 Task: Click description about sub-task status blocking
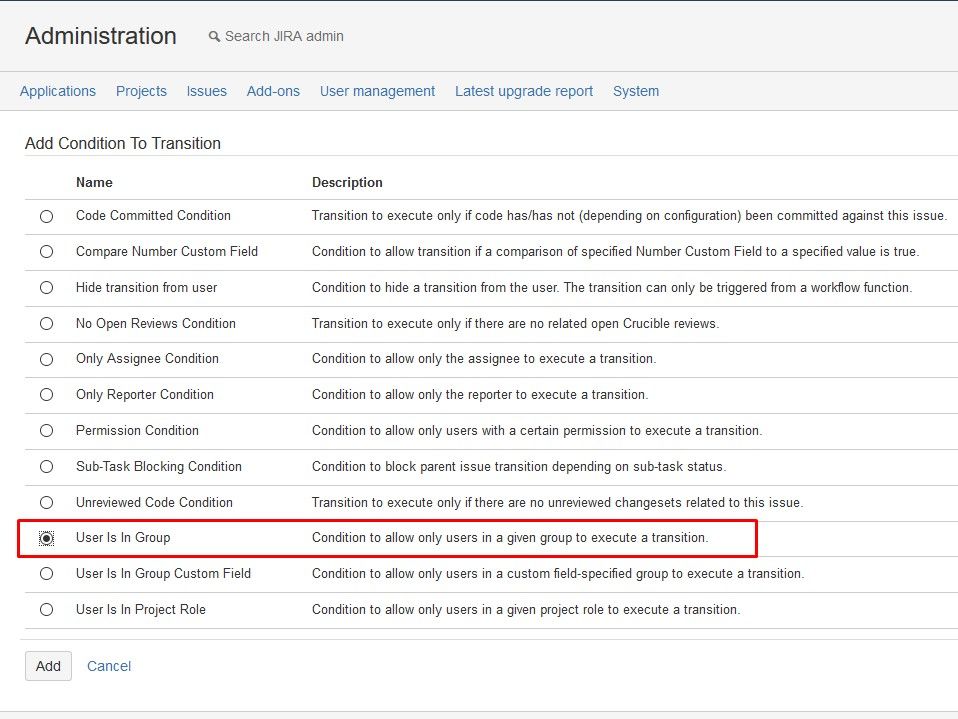pyautogui.click(x=519, y=467)
